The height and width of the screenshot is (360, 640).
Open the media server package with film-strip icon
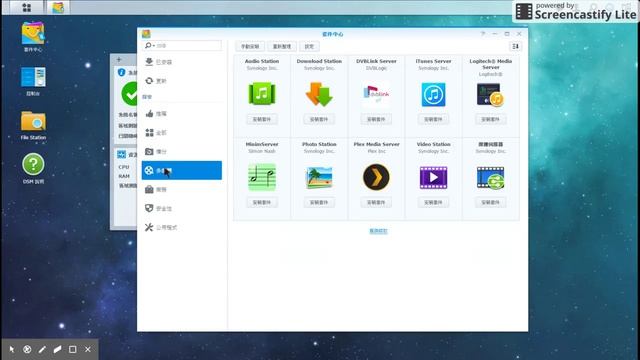point(490,177)
